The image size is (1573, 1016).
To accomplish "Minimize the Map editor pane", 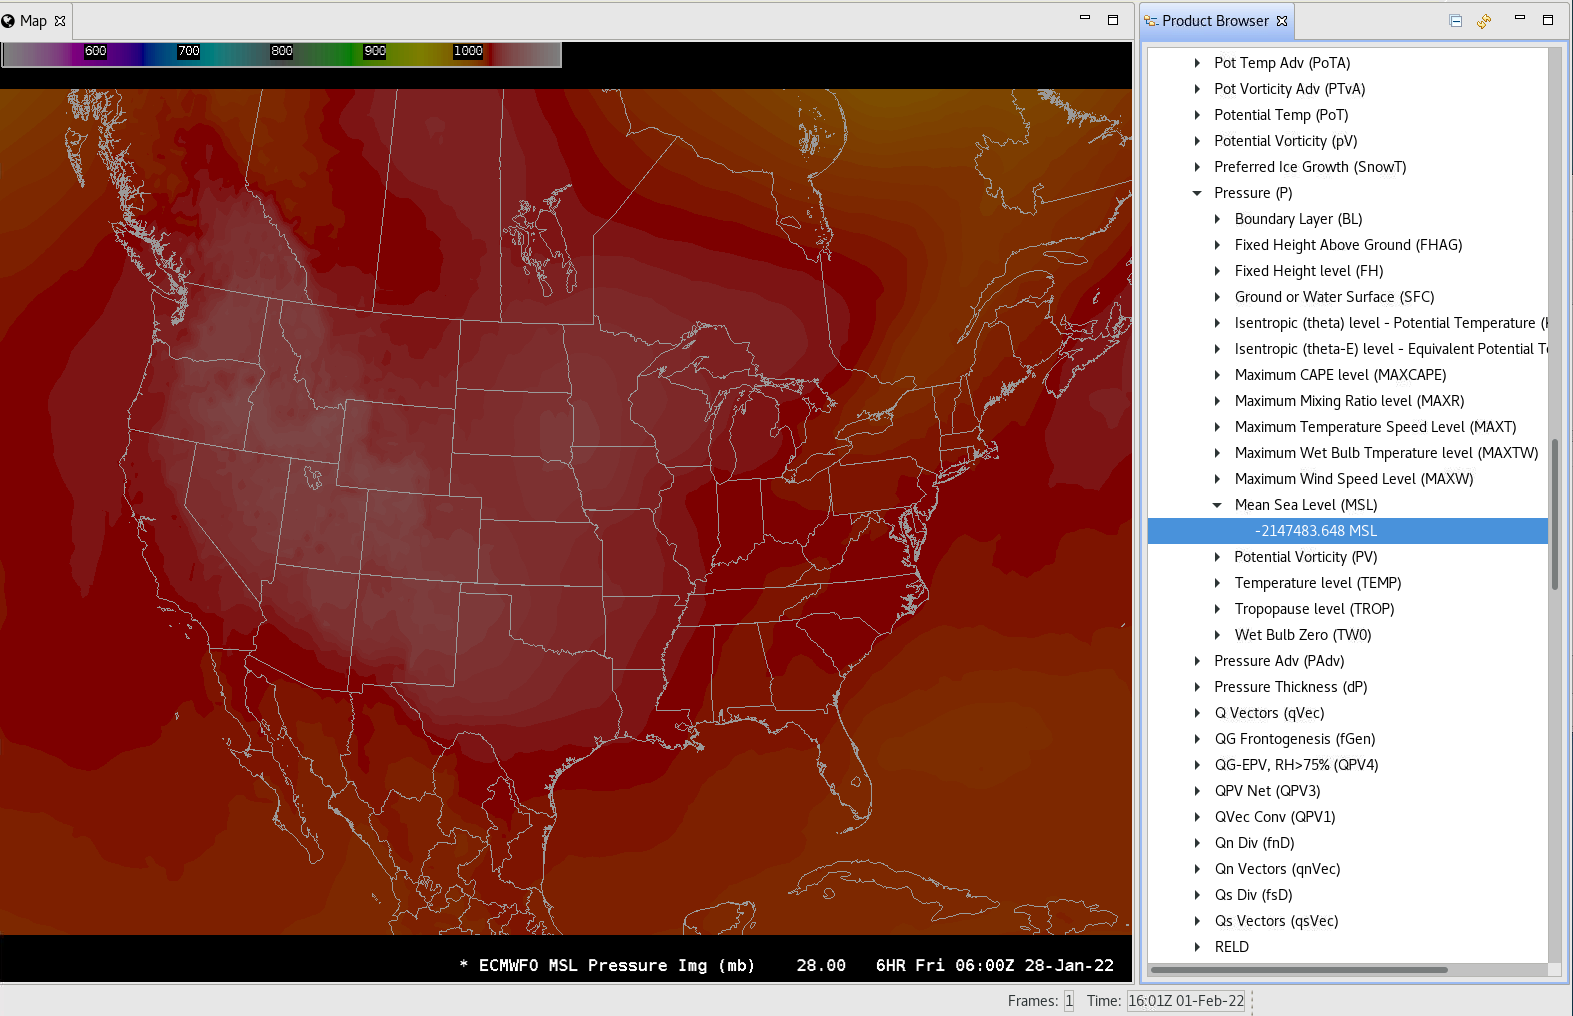I will [x=1085, y=18].
